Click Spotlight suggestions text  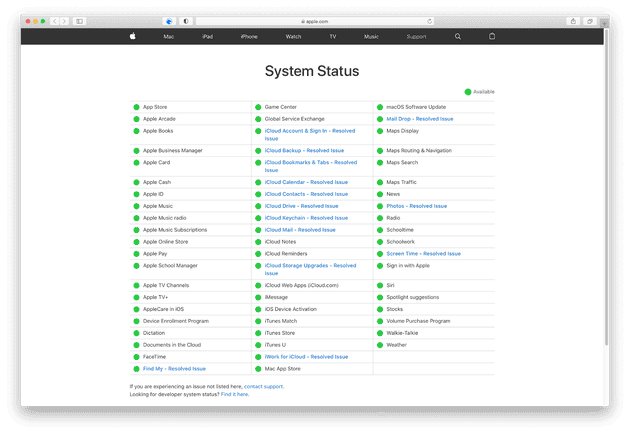412,297
